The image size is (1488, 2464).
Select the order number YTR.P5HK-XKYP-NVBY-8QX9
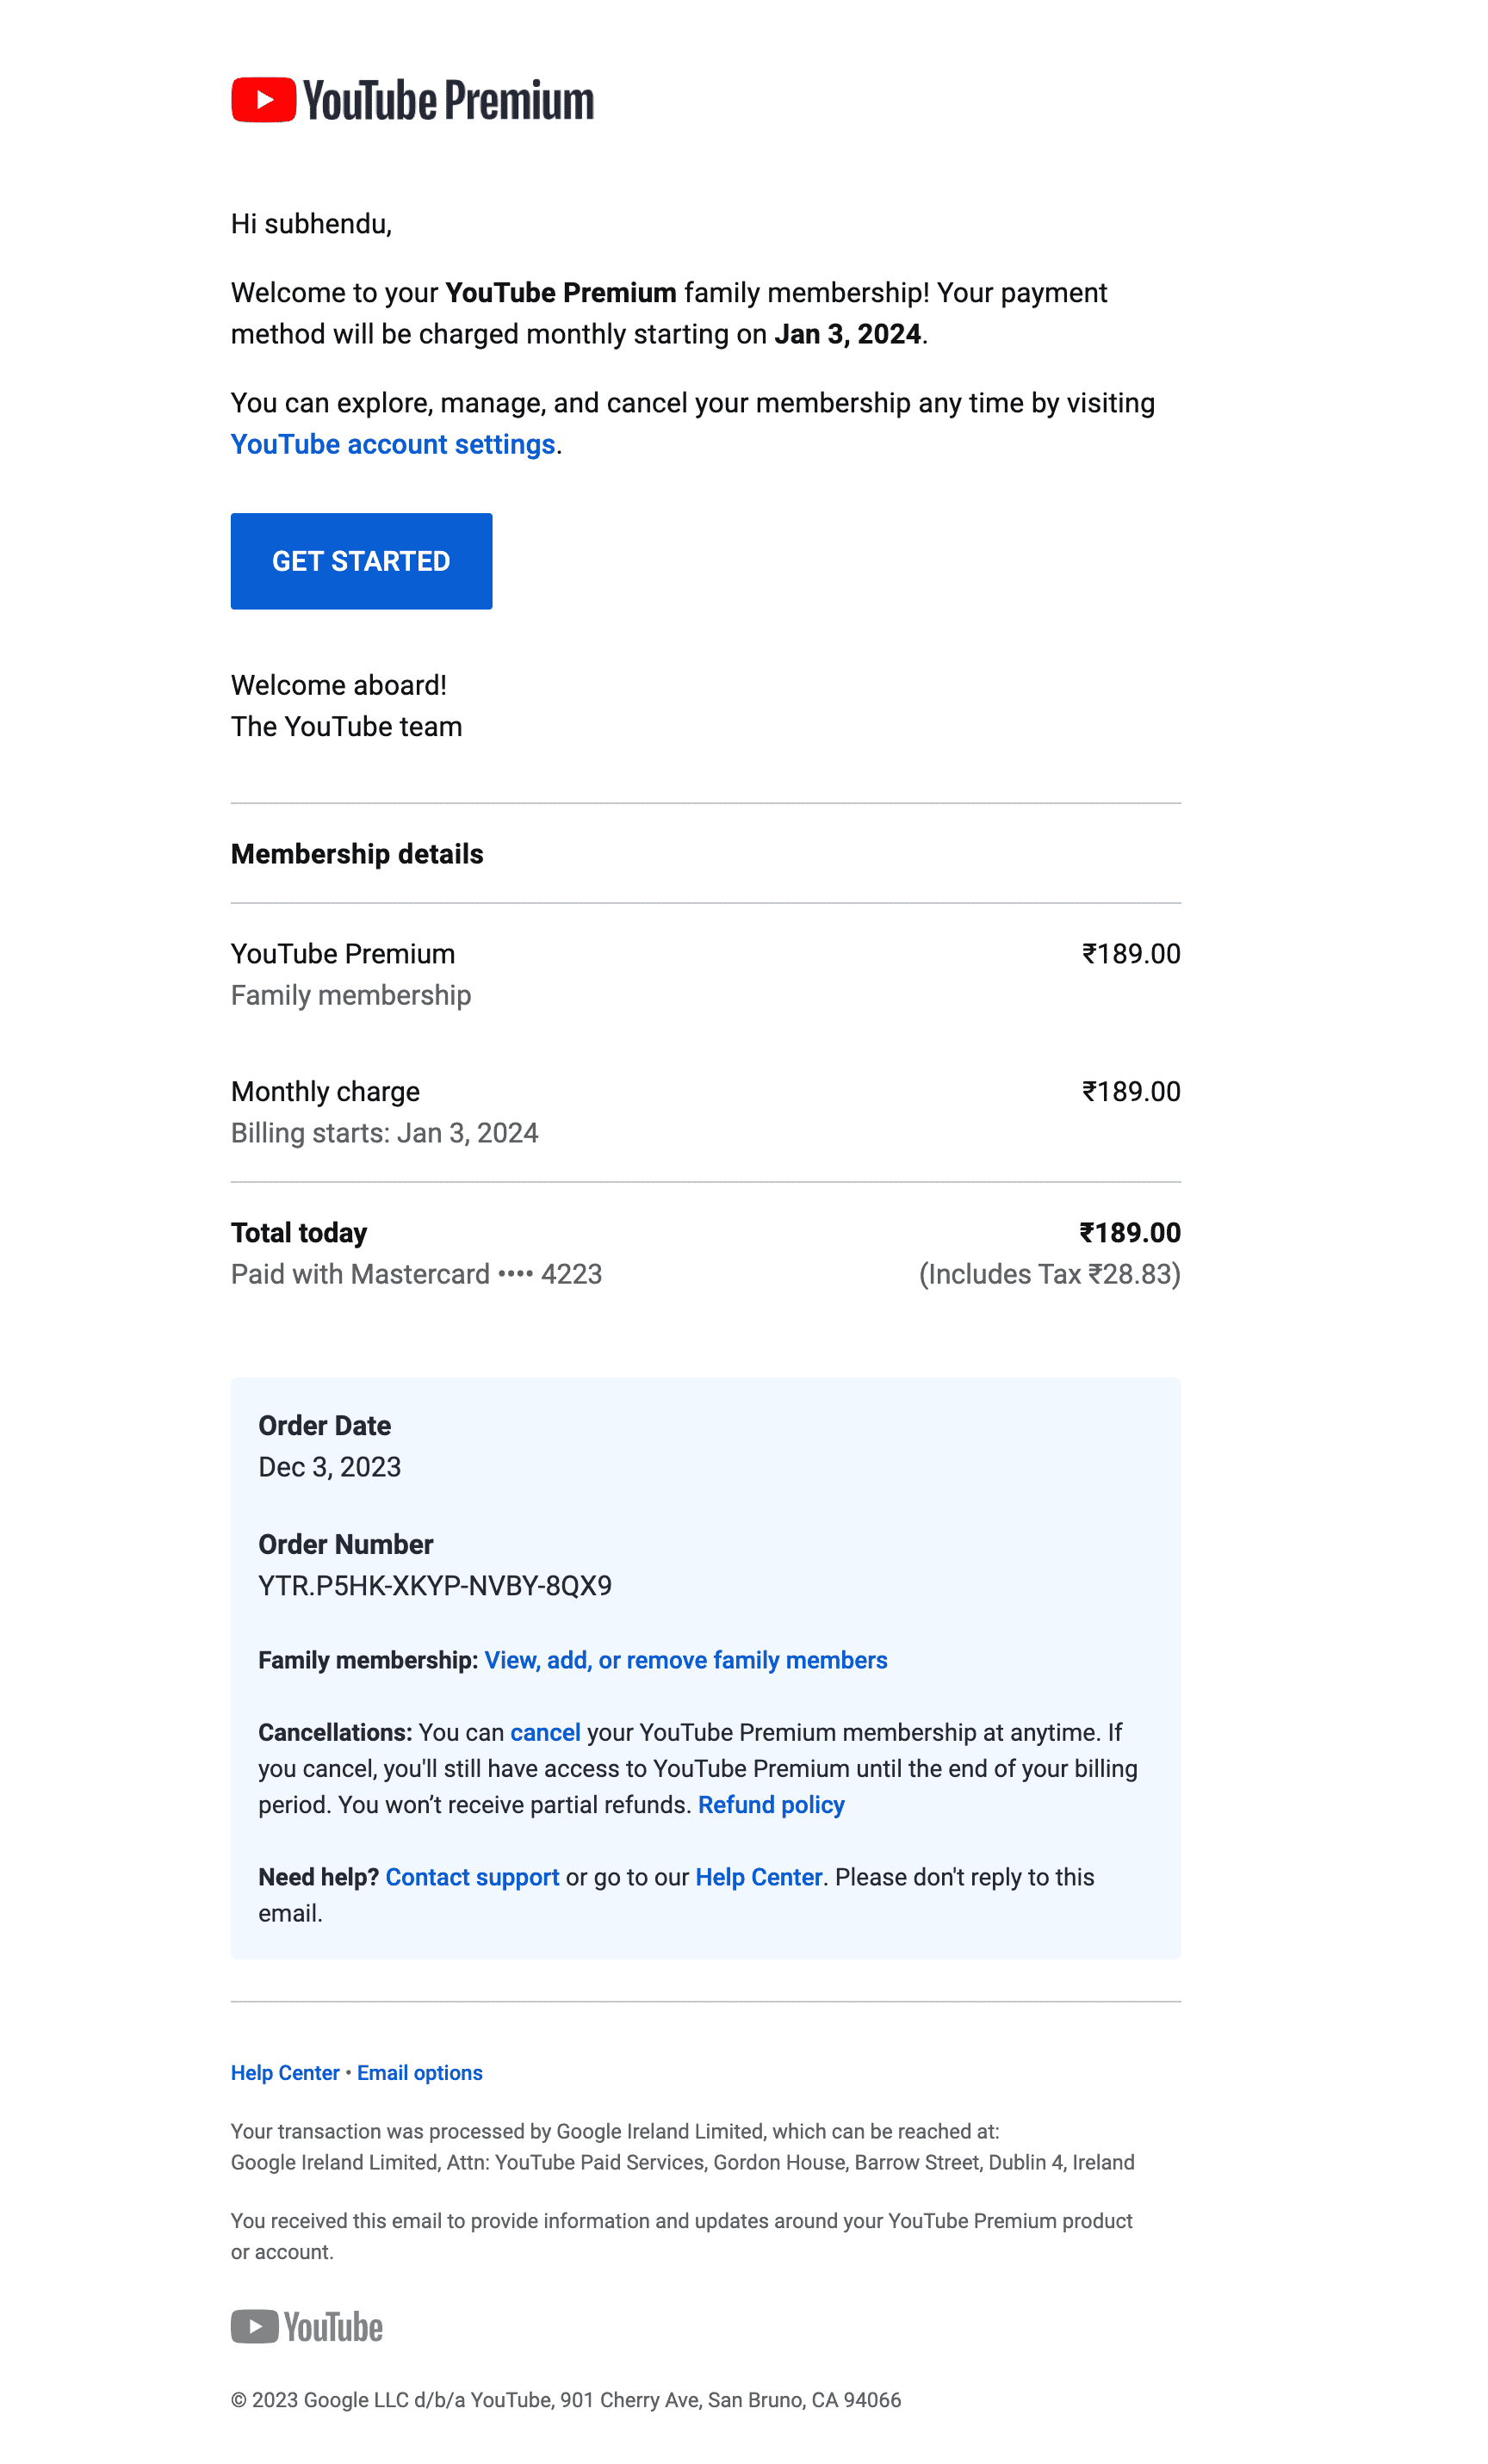(x=436, y=1586)
